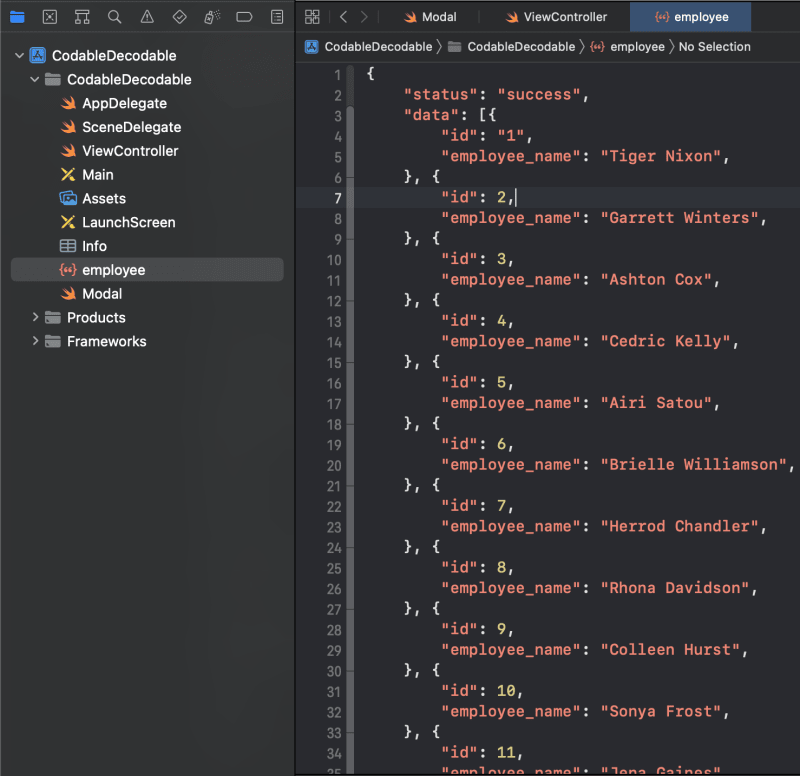Image resolution: width=800 pixels, height=776 pixels.
Task: Show the Symbol navigator hierarchy icon
Action: click(x=82, y=17)
